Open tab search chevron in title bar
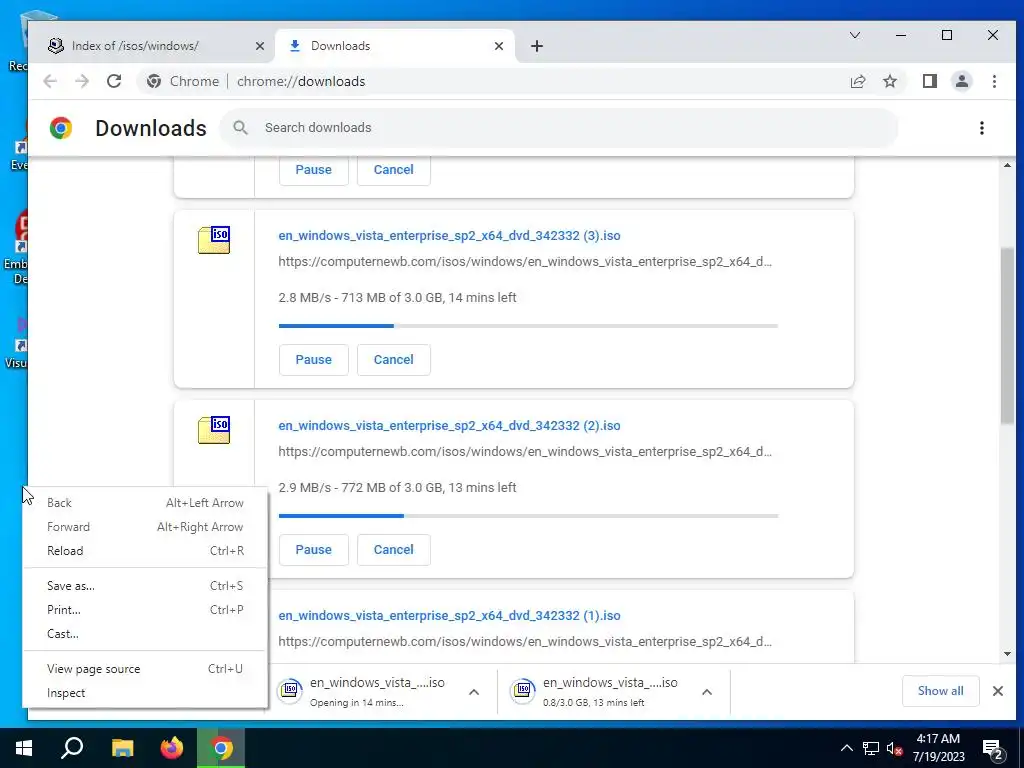This screenshot has width=1024, height=768. [x=855, y=35]
